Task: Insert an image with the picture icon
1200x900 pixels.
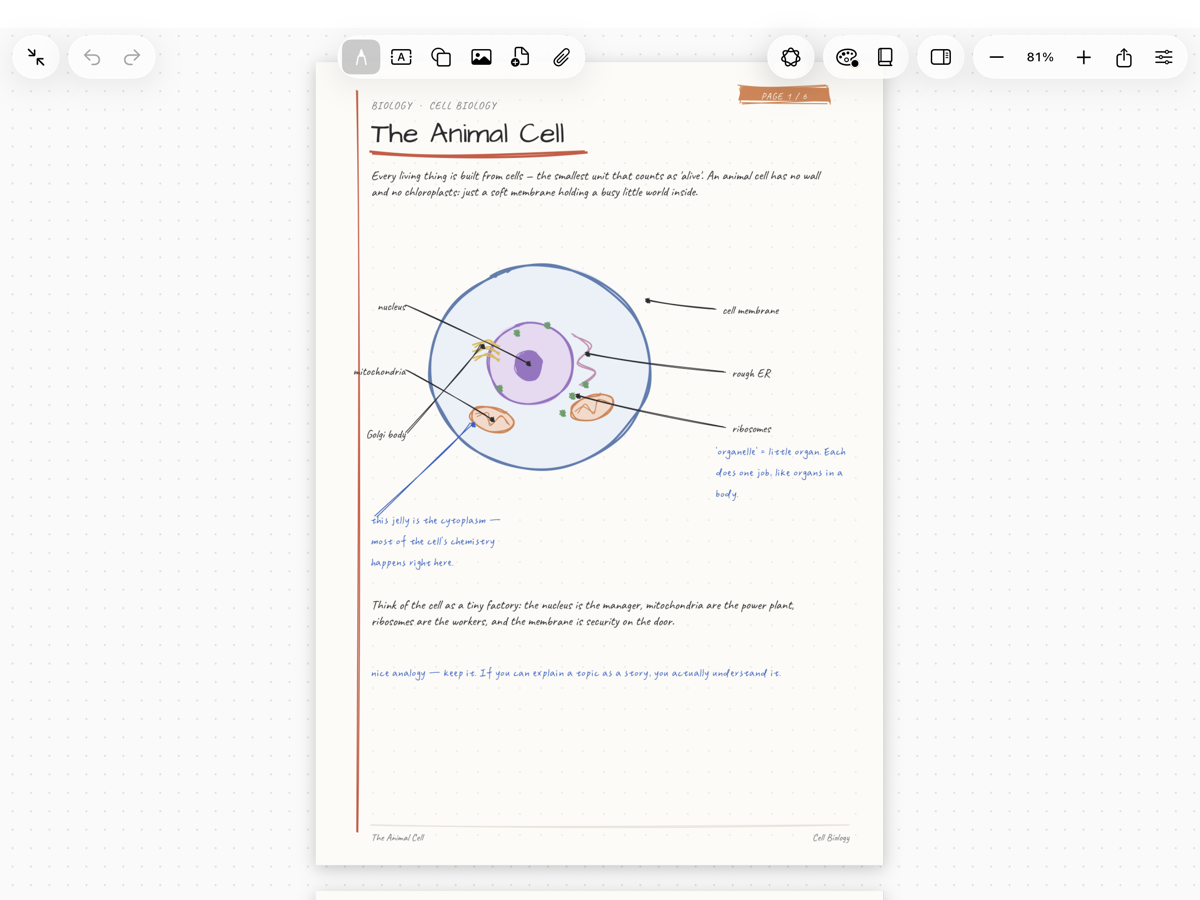Action: coord(481,57)
